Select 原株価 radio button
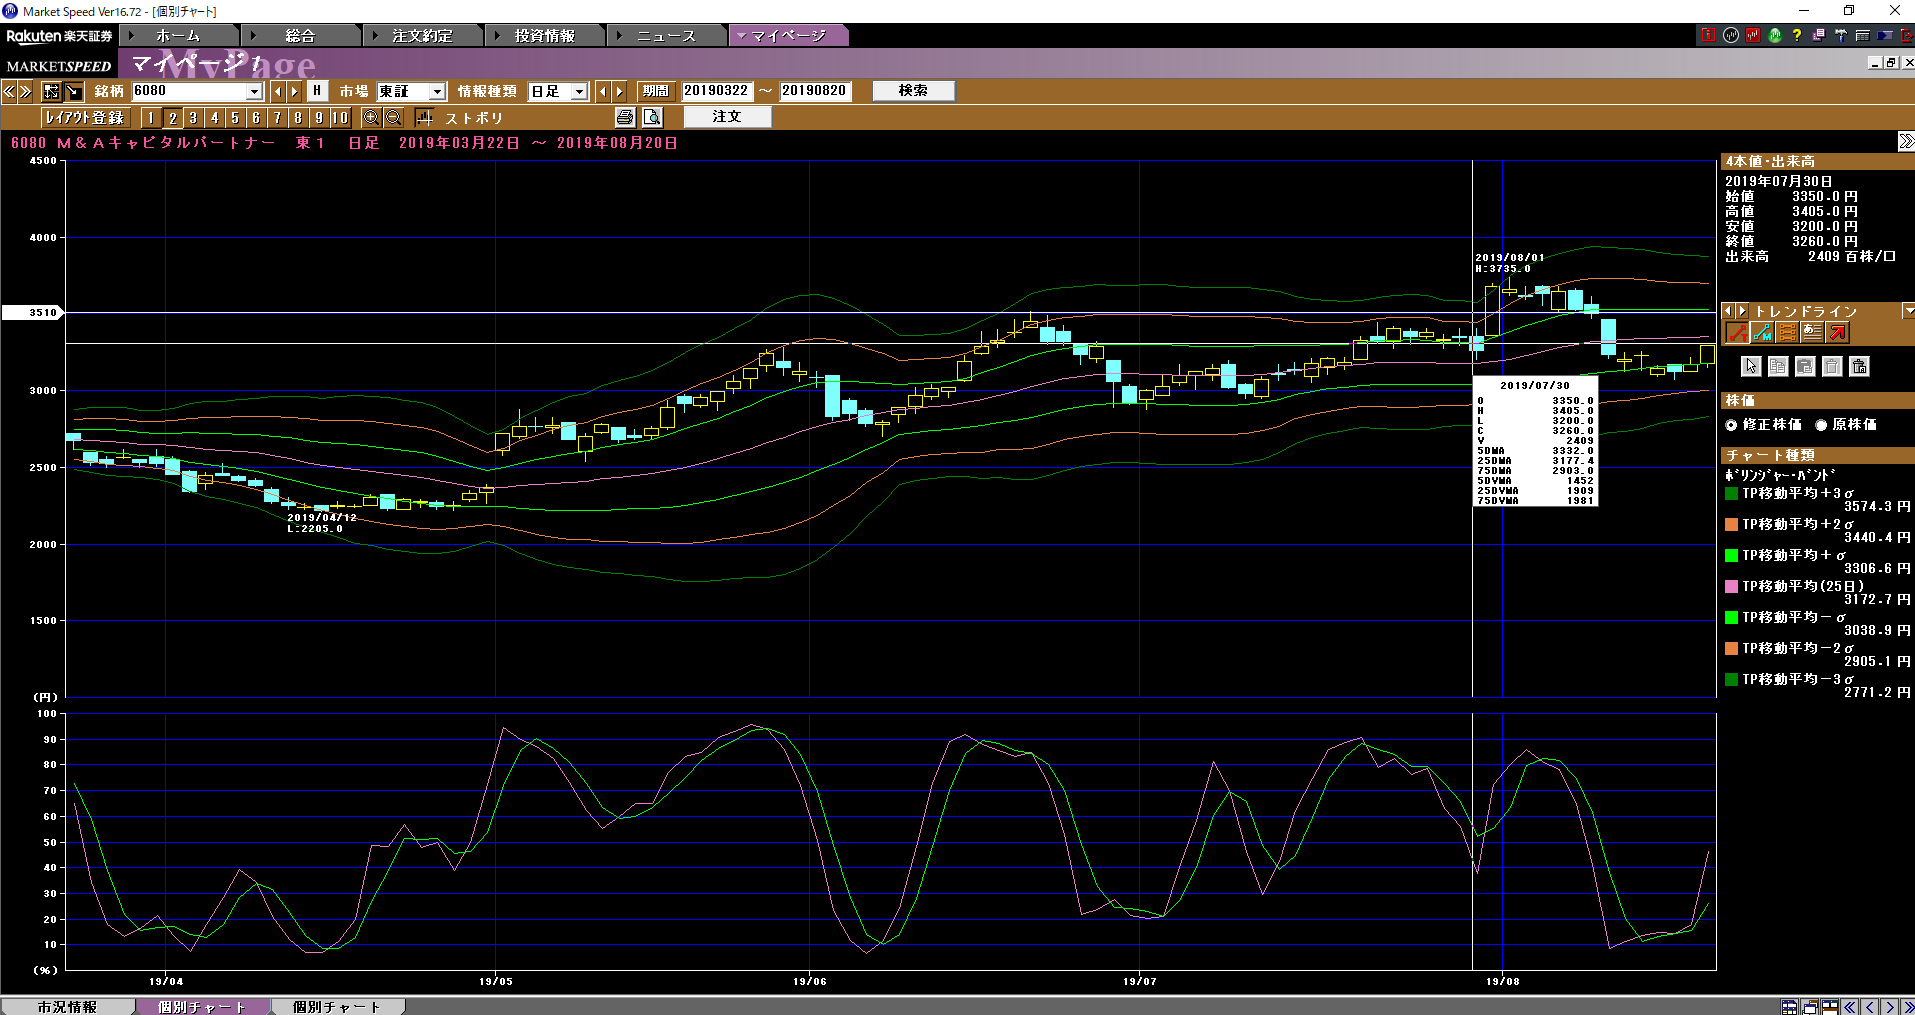 click(x=1821, y=425)
